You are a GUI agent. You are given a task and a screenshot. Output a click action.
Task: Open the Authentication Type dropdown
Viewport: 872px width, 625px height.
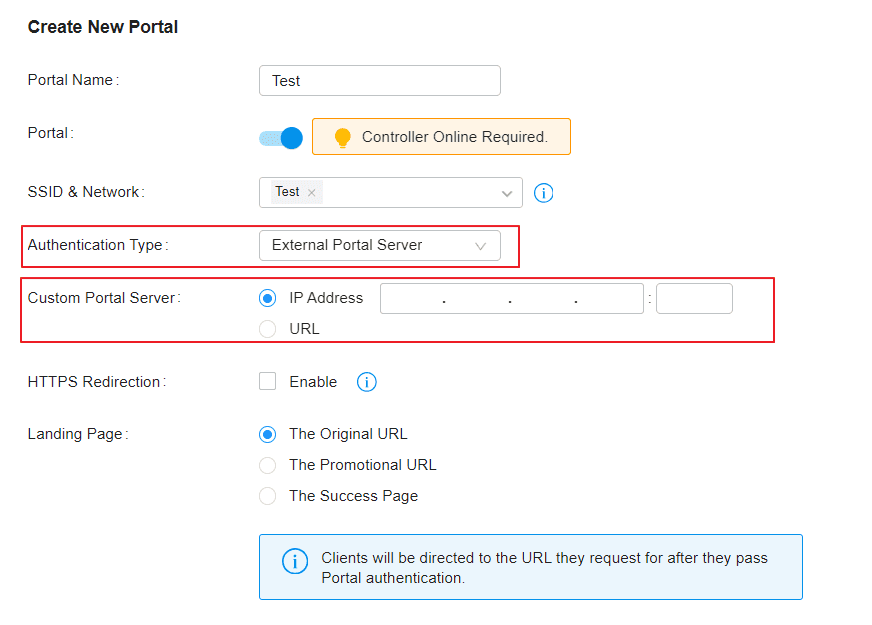click(x=379, y=245)
